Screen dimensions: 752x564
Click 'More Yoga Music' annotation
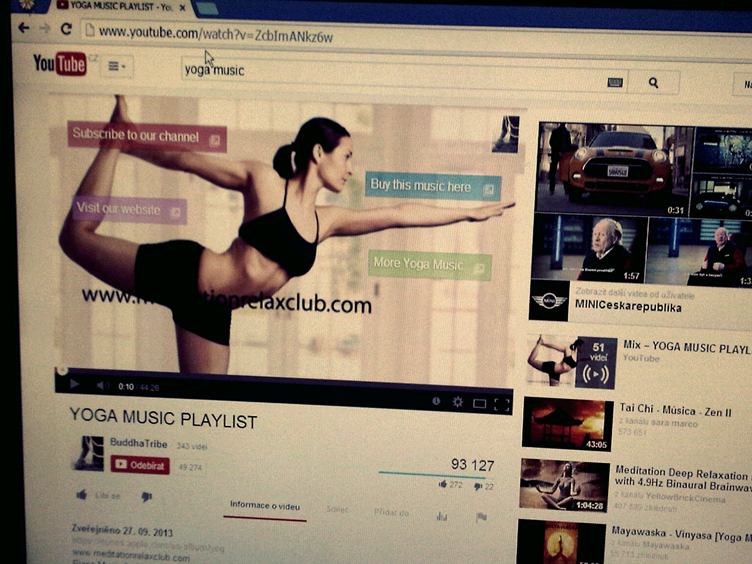click(x=430, y=265)
